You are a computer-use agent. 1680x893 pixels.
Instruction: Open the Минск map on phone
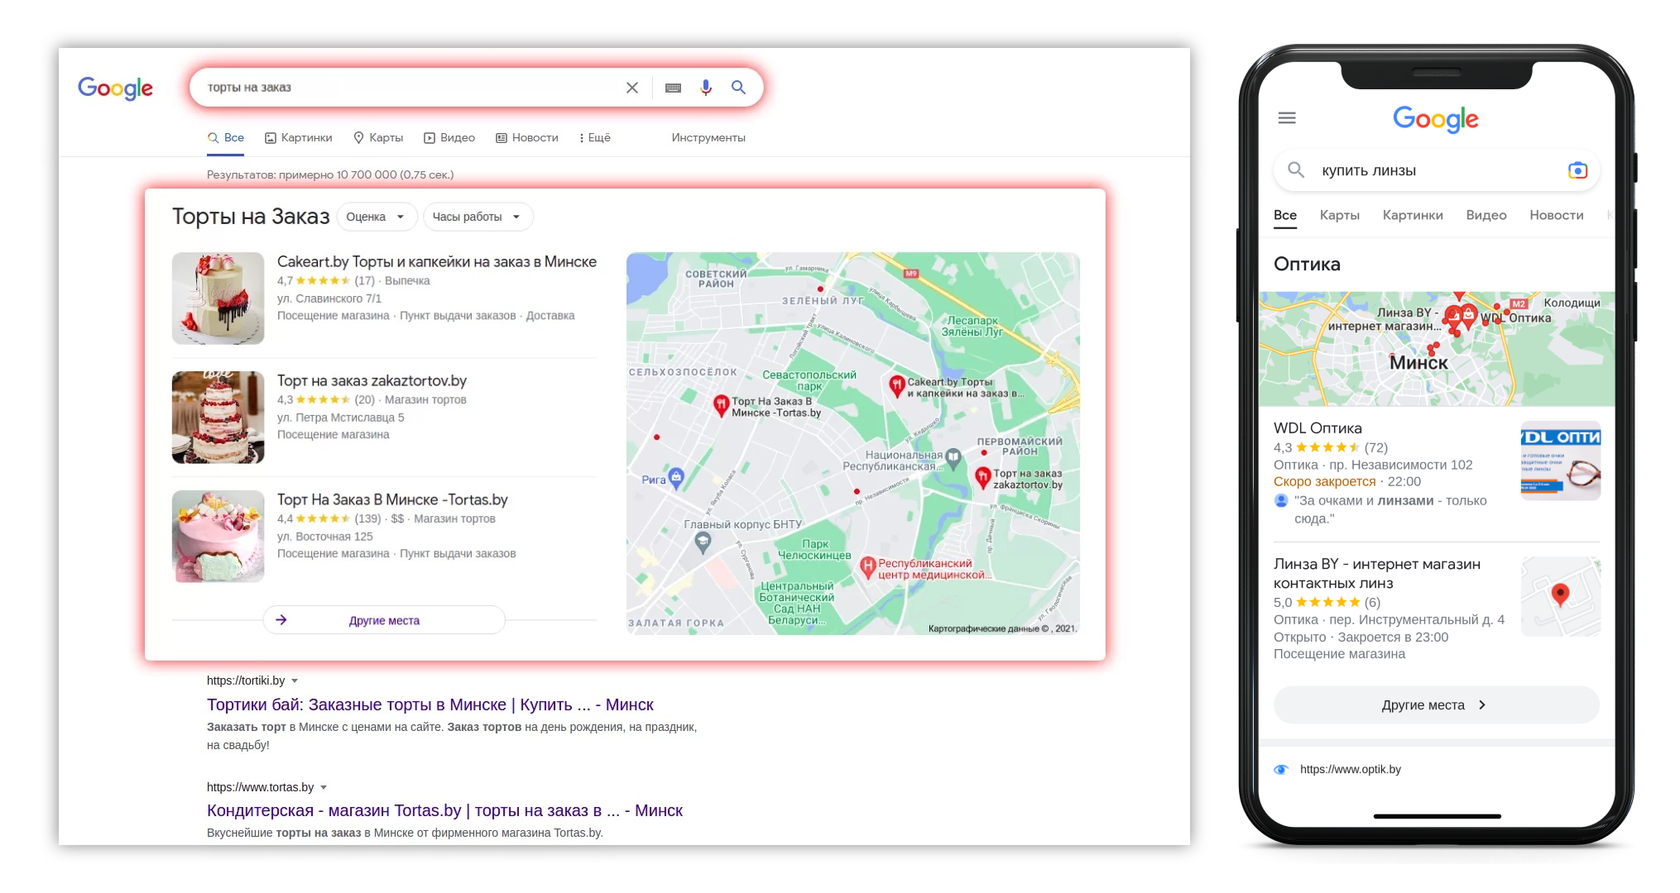click(x=1436, y=349)
